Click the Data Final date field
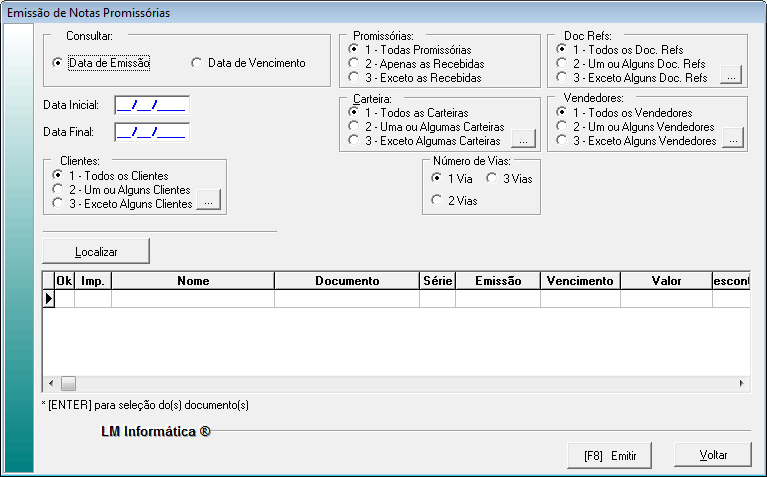767x477 pixels. [151, 131]
